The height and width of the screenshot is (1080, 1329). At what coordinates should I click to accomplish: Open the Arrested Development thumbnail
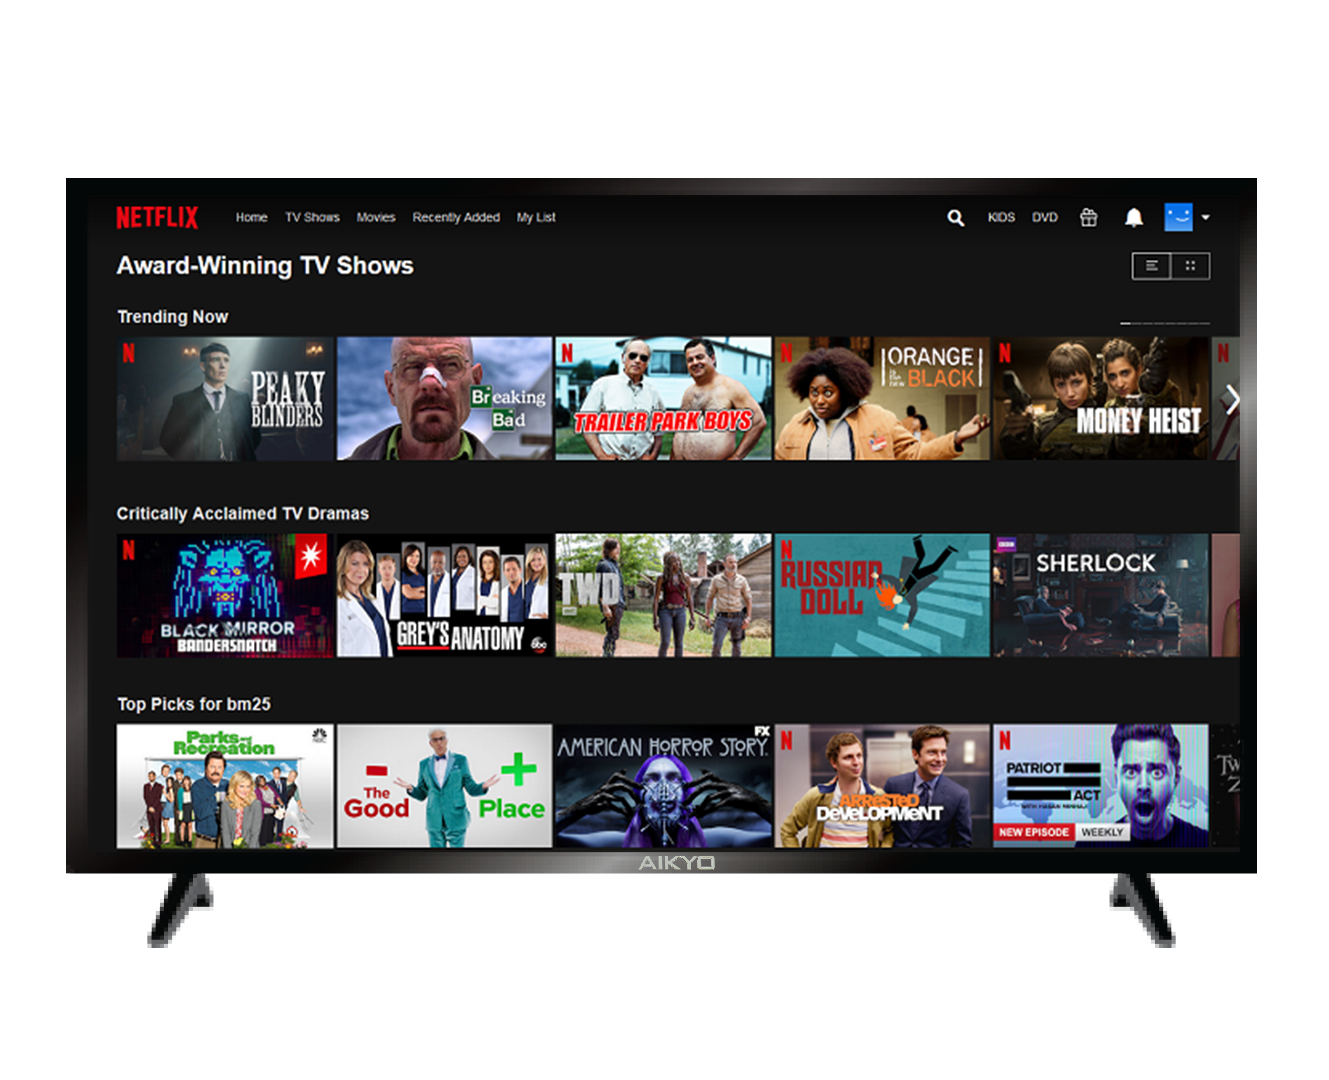[x=882, y=786]
